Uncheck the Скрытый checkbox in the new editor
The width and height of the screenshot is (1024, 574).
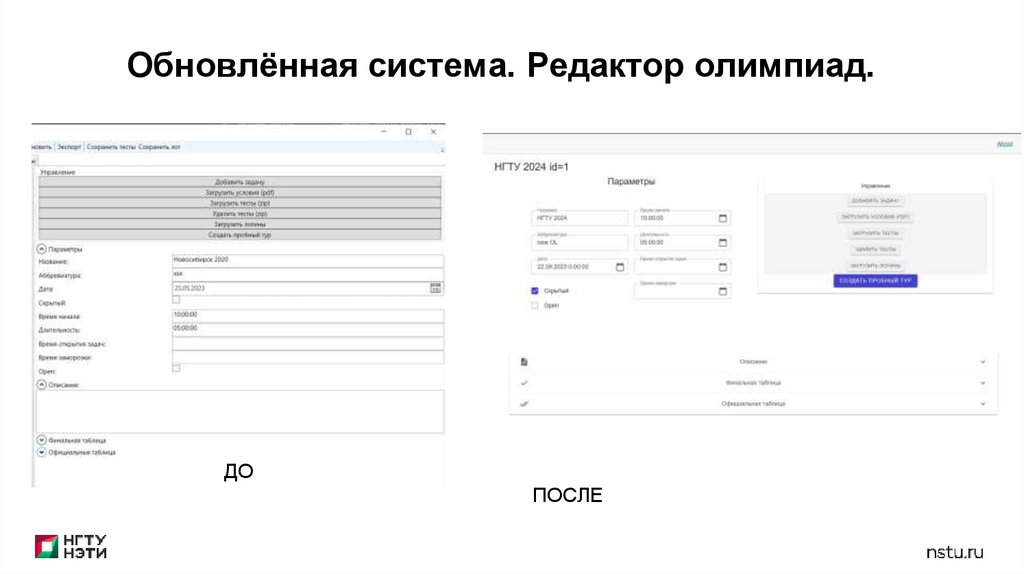tap(535, 291)
